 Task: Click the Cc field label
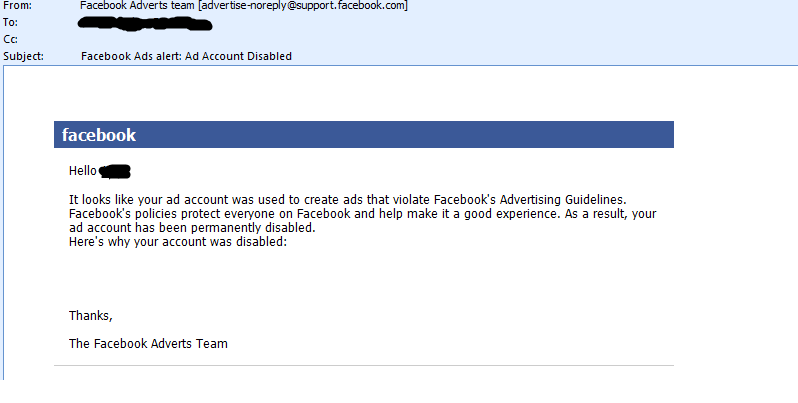pos(11,39)
